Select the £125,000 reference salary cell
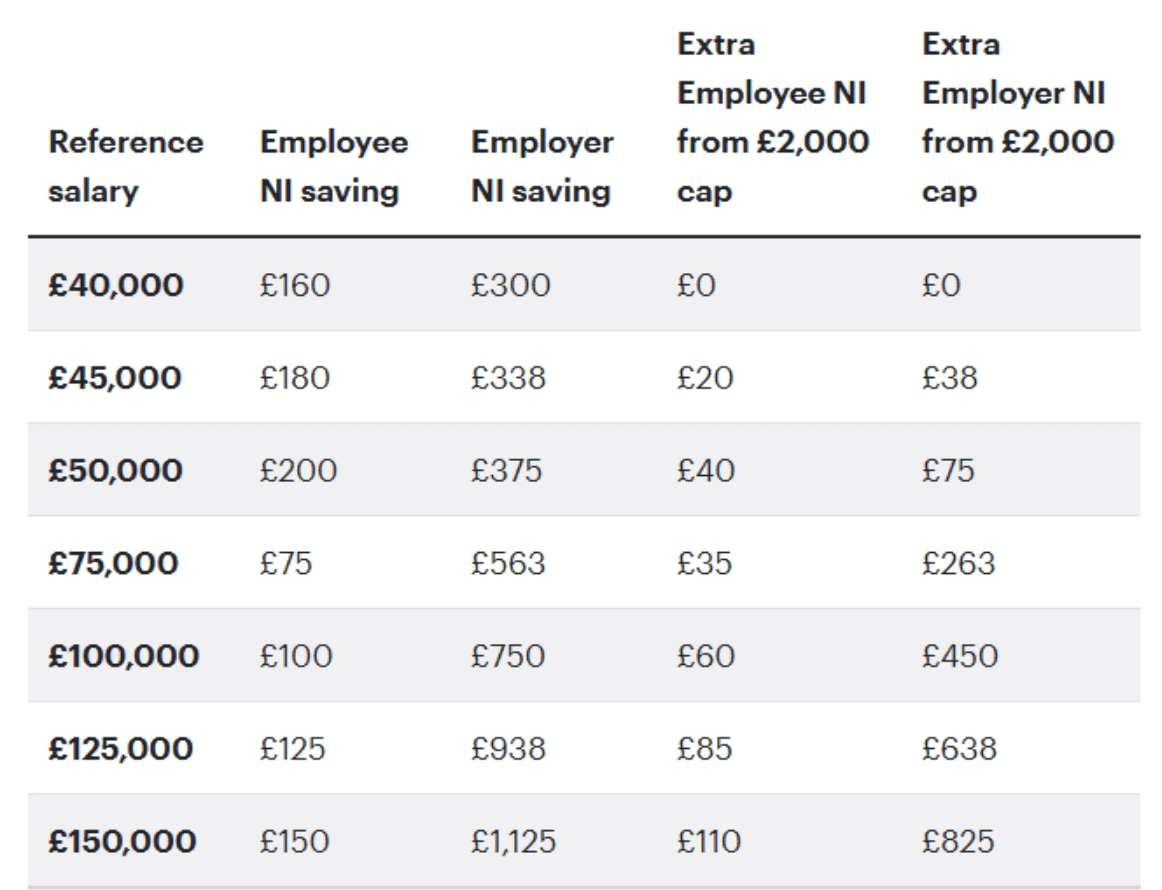1162x890 pixels. [x=121, y=749]
